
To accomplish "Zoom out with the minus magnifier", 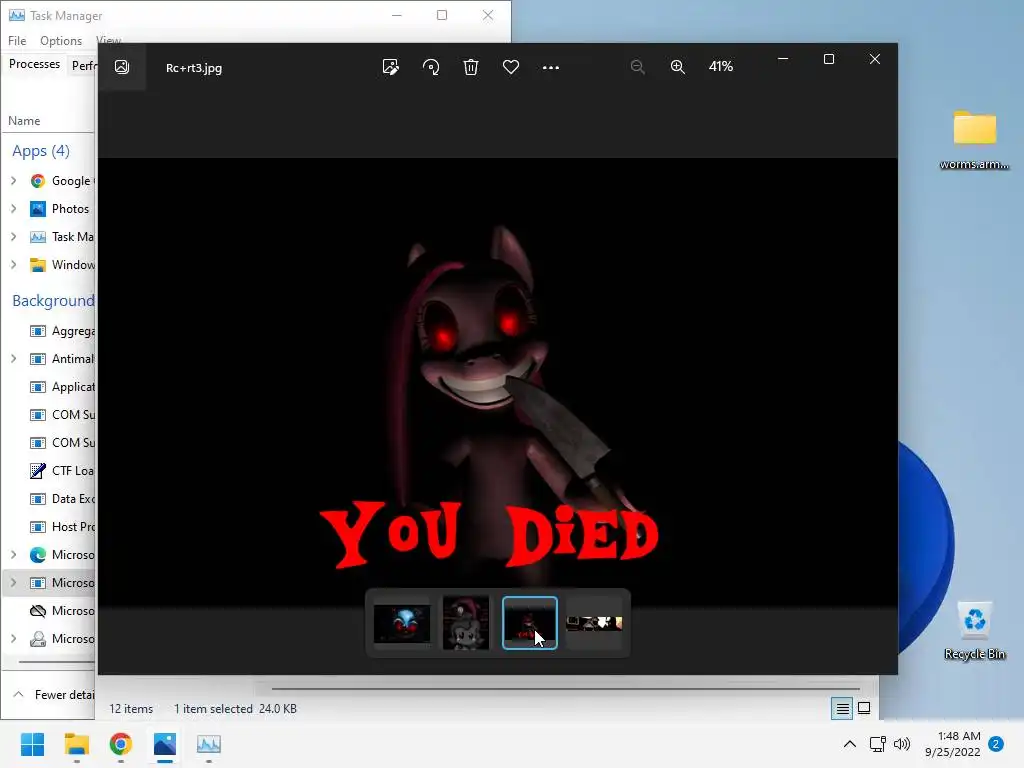I will coord(637,67).
